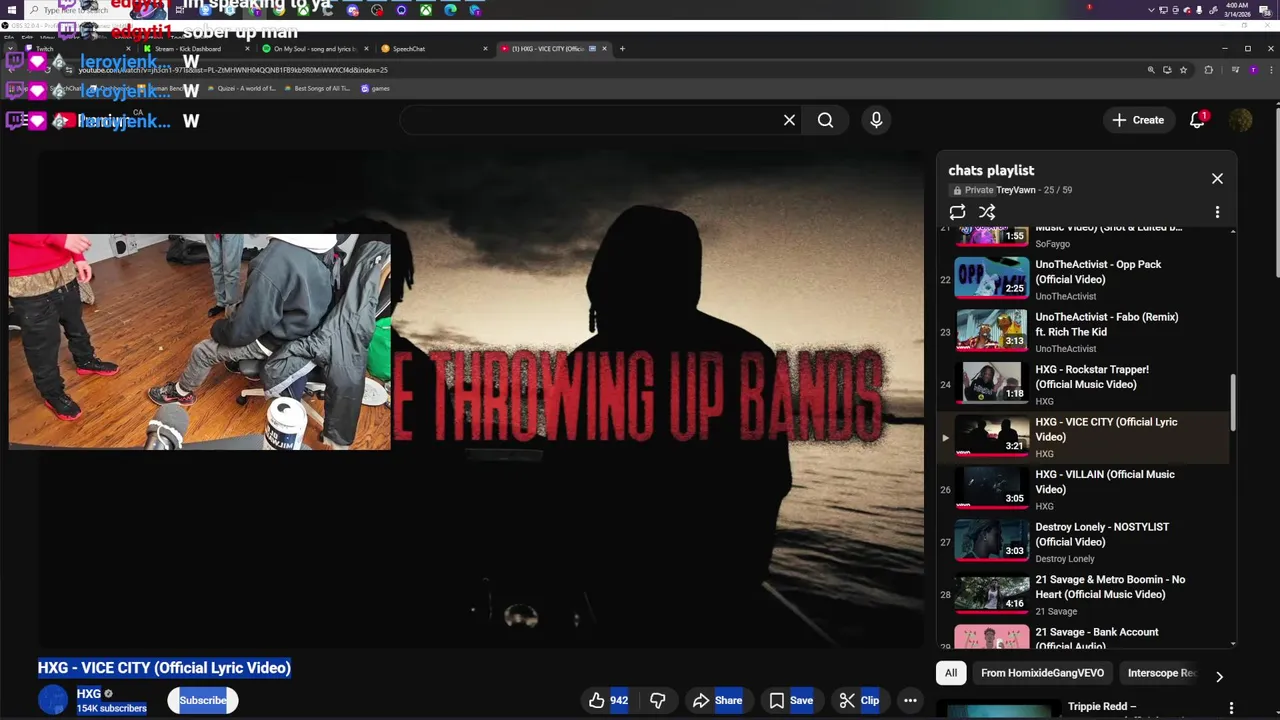Open the YouTube account avatar menu
Image resolution: width=1280 pixels, height=720 pixels.
[1241, 120]
